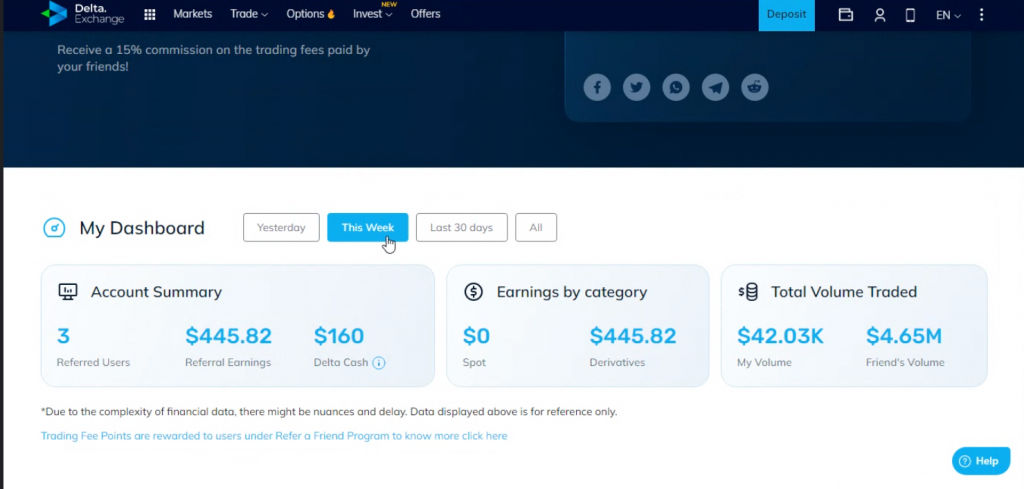The image size is (1024, 489).
Task: Click the Account Summary card title
Action: [x=156, y=292]
